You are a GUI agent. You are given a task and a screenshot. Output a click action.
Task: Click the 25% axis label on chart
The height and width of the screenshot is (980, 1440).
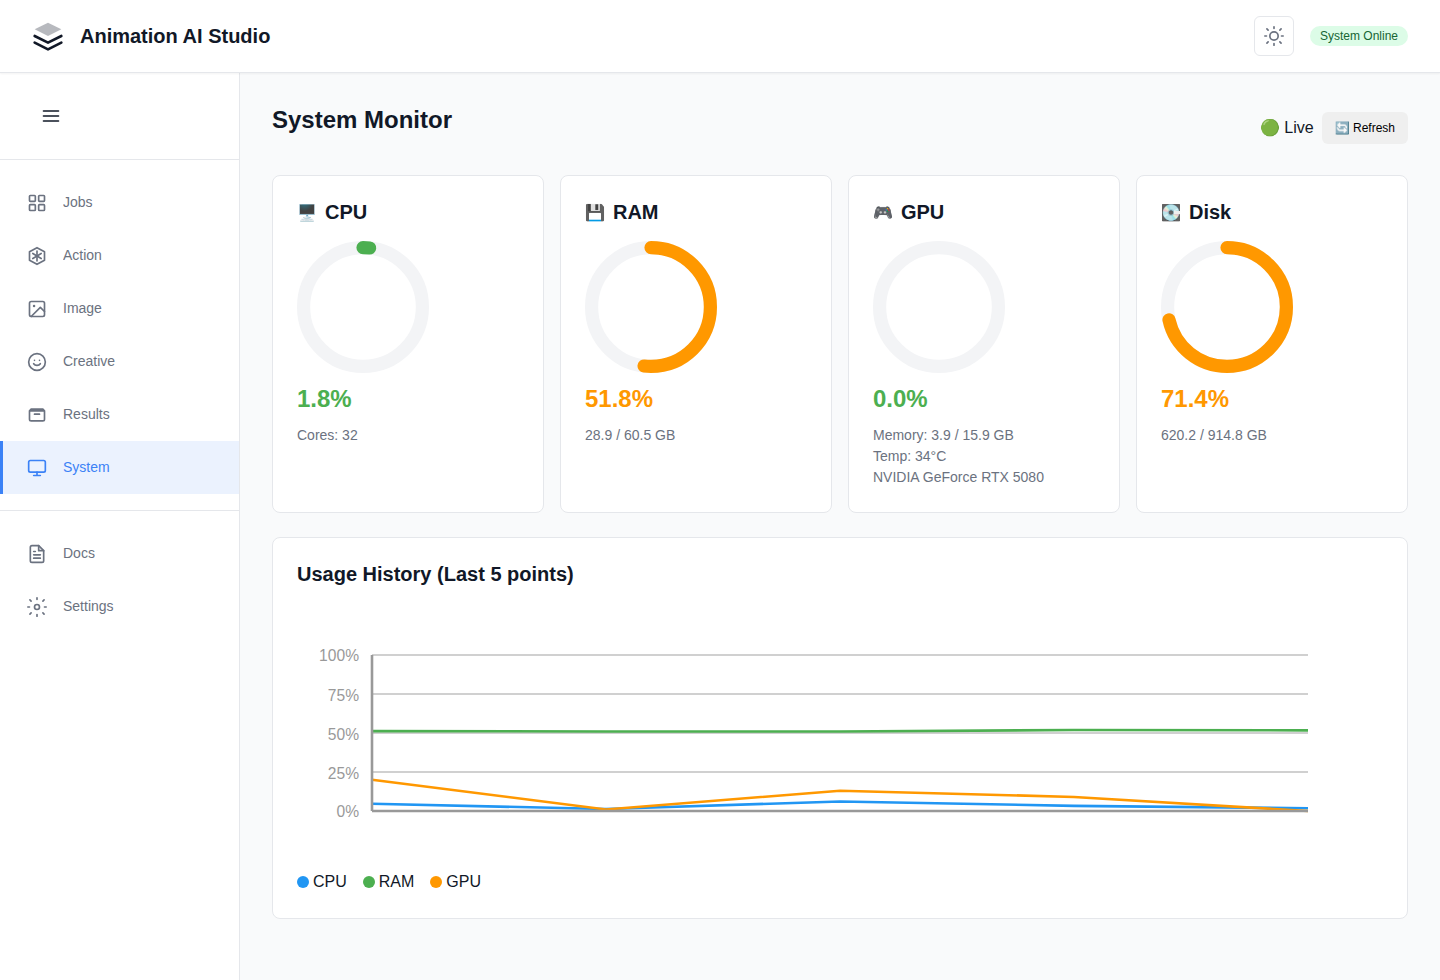343,773
